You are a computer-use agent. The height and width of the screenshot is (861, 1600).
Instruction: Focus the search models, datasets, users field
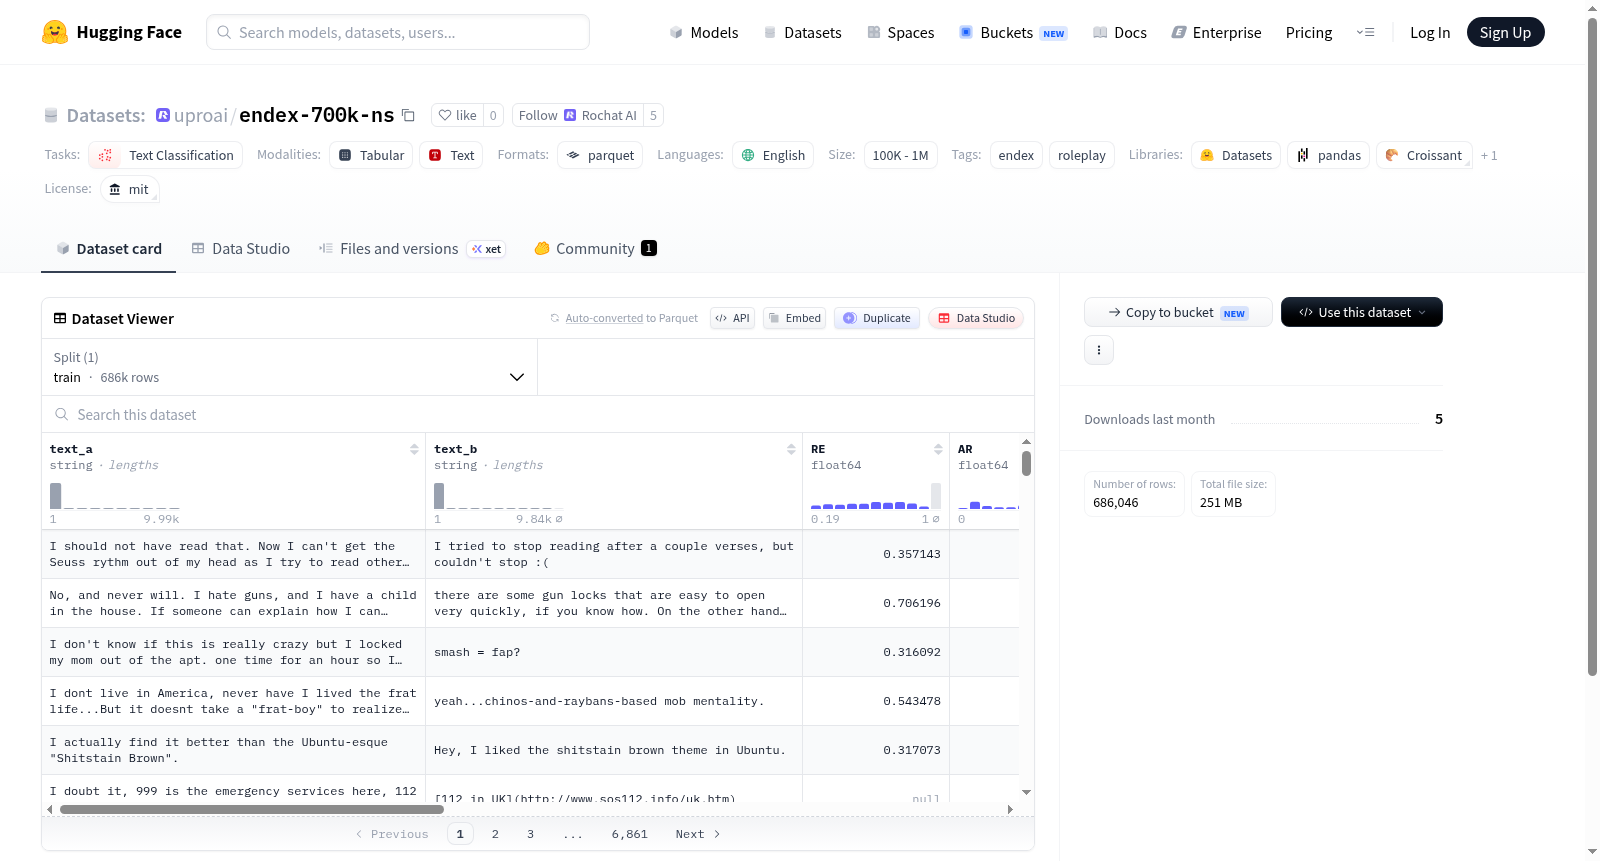(x=398, y=32)
